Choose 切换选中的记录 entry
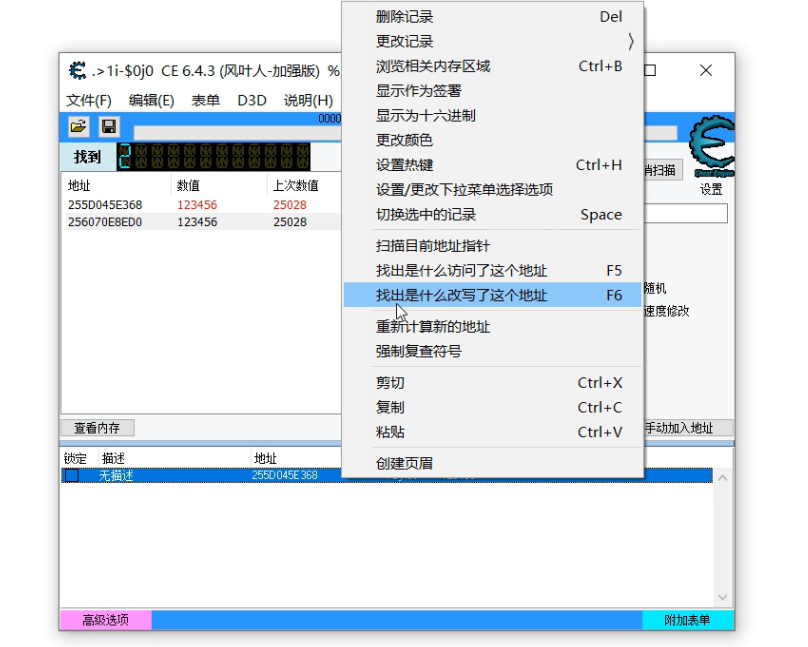Screen dimensions: 808x647 pyautogui.click(x=493, y=214)
